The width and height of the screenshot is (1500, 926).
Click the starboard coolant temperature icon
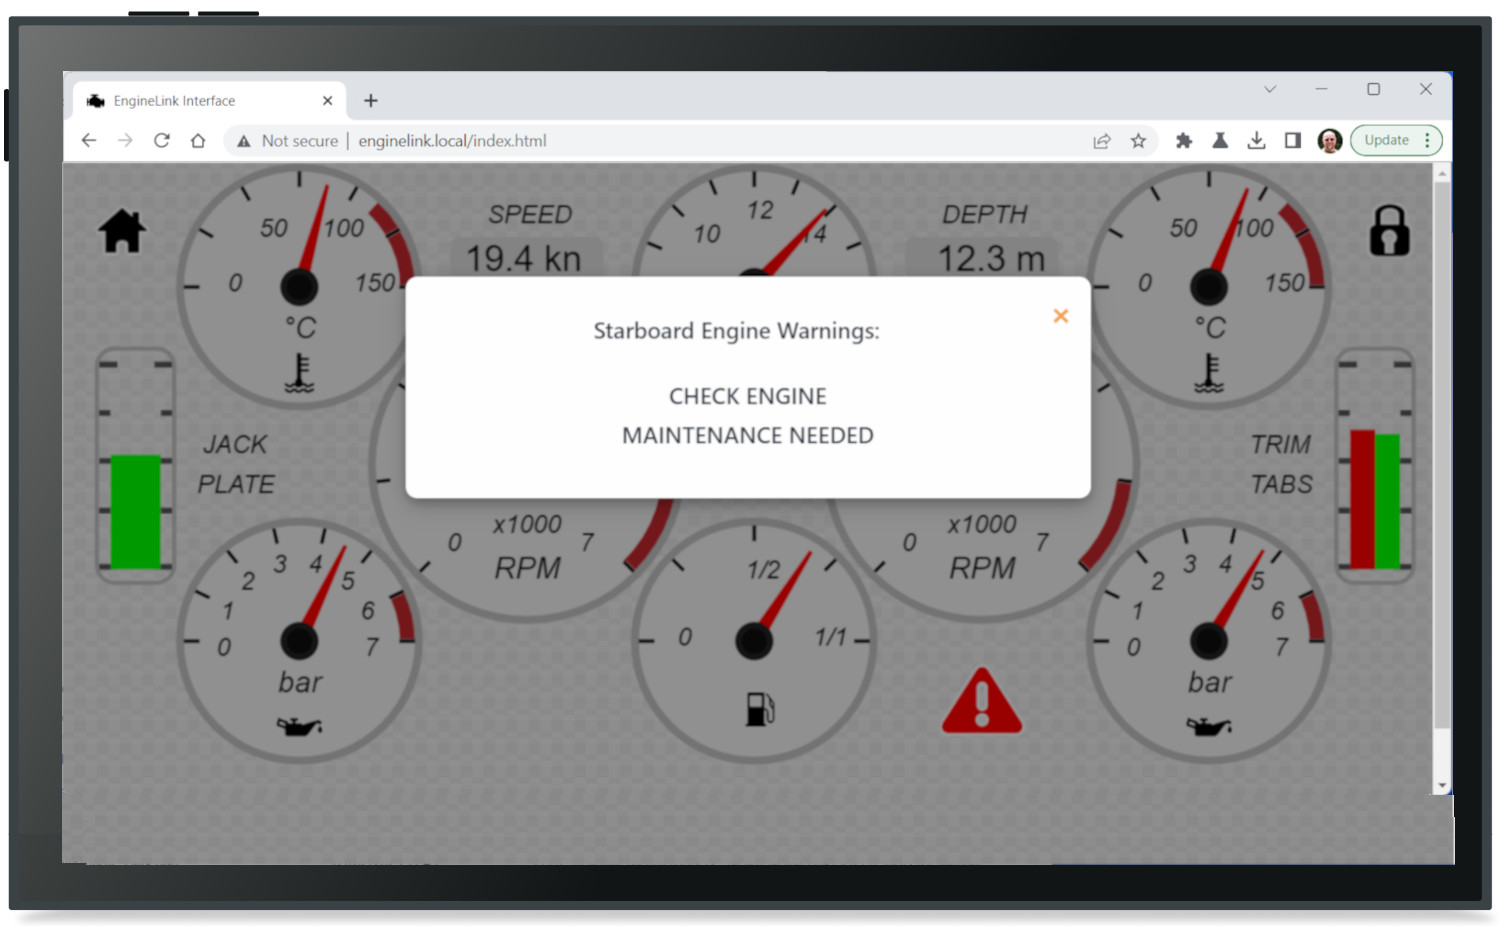pyautogui.click(x=1209, y=374)
